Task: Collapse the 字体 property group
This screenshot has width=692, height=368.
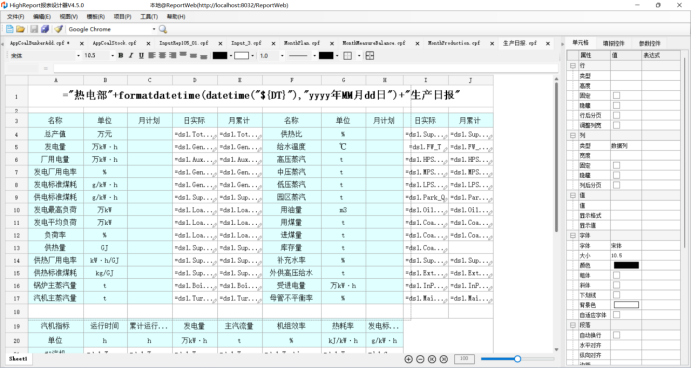Action: coord(572,236)
